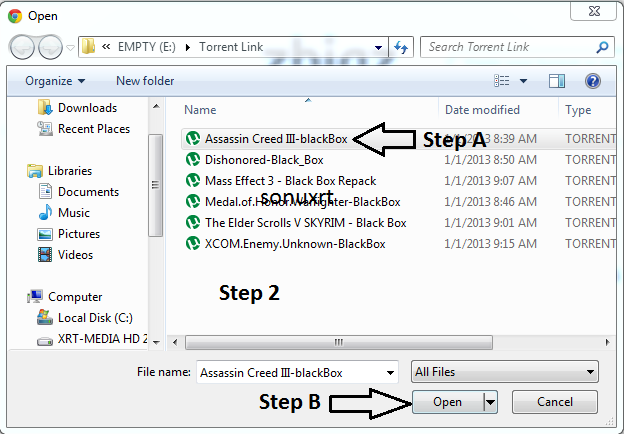Expand the File name dropdown arrow
625x441 pixels.
click(391, 373)
